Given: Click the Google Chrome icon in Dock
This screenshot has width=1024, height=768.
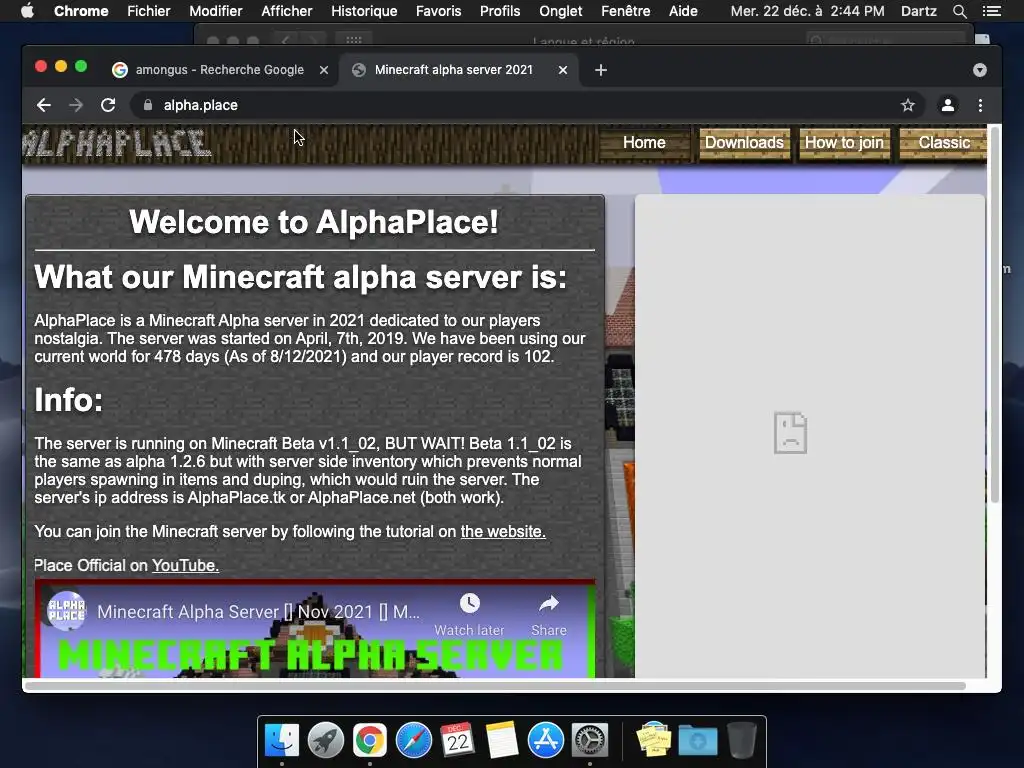Looking at the screenshot, I should pyautogui.click(x=370, y=740).
